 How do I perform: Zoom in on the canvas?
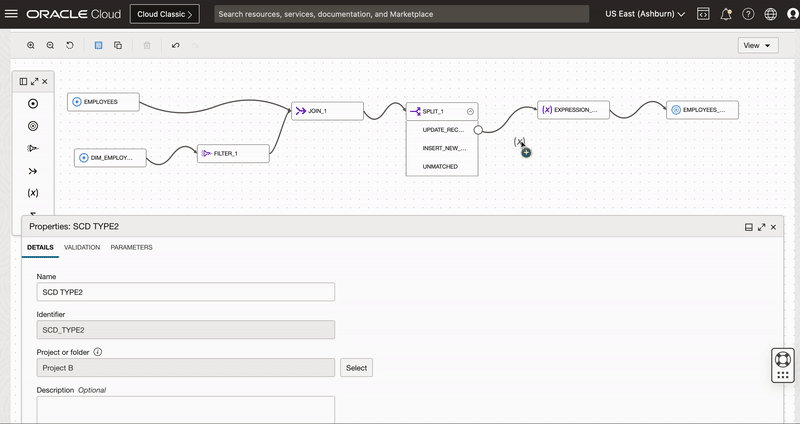click(x=31, y=45)
